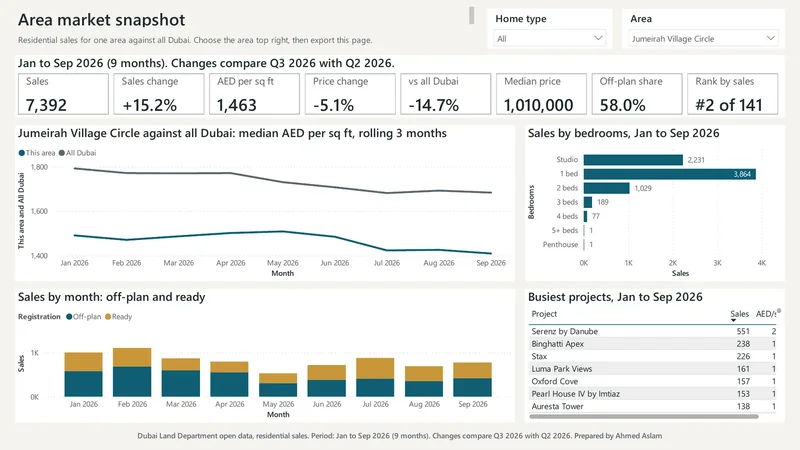Click the Off-plan legend marker

point(69,316)
